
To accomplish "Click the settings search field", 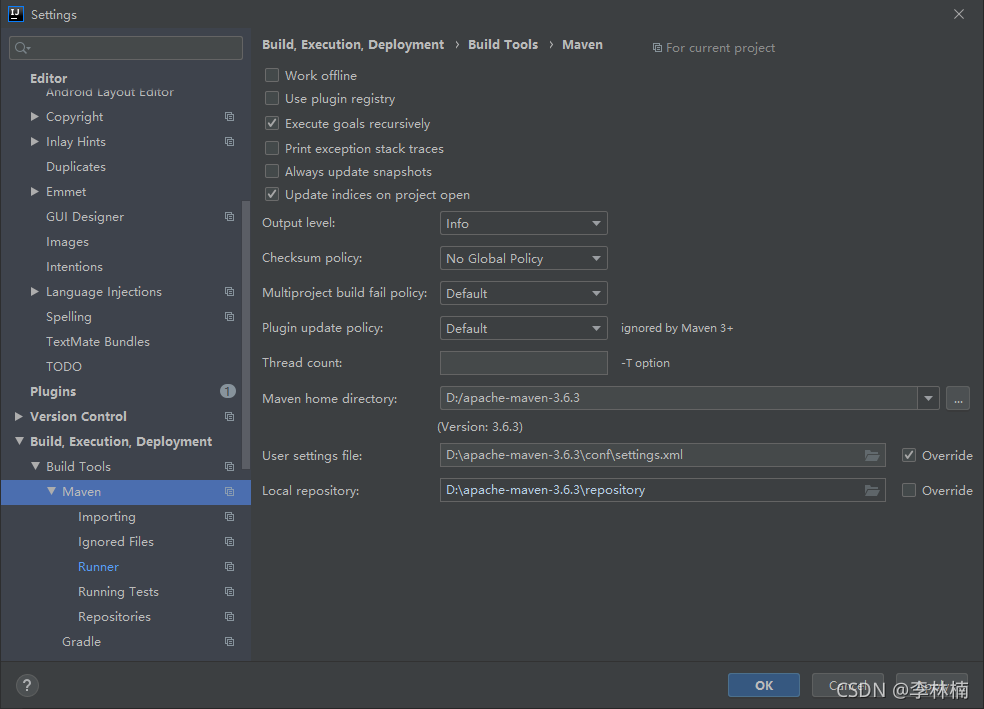I will tap(126, 48).
